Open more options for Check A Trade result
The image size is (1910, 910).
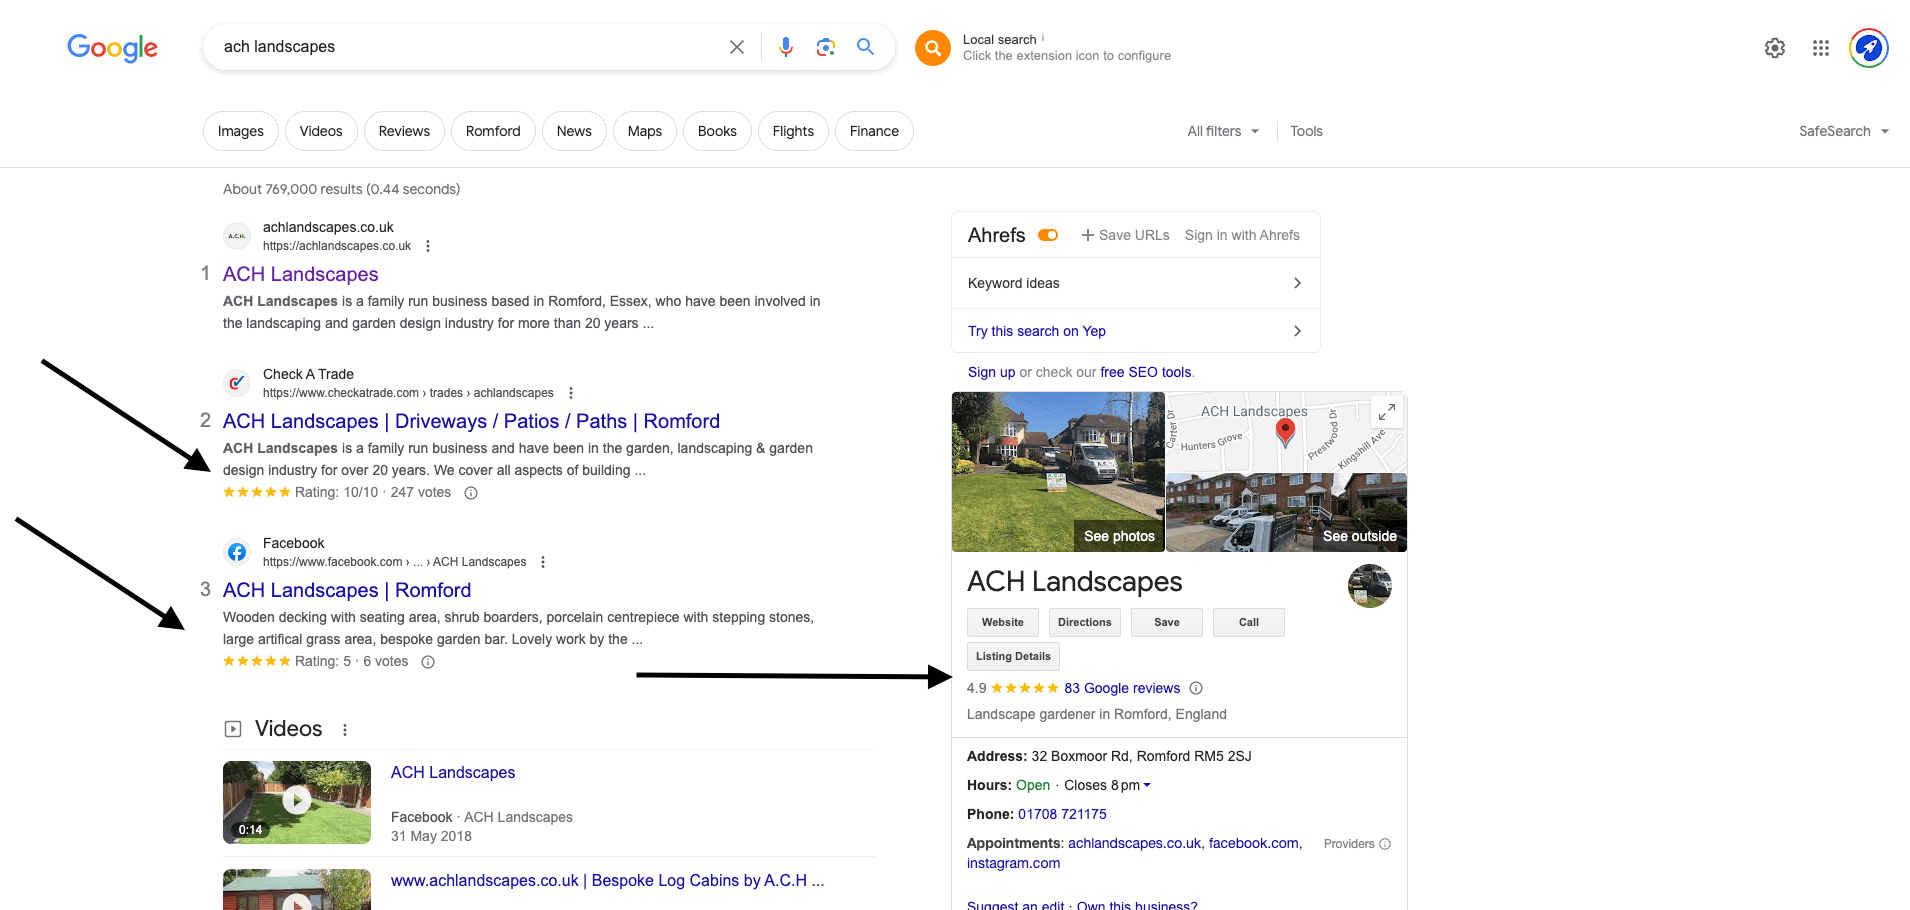(x=571, y=393)
